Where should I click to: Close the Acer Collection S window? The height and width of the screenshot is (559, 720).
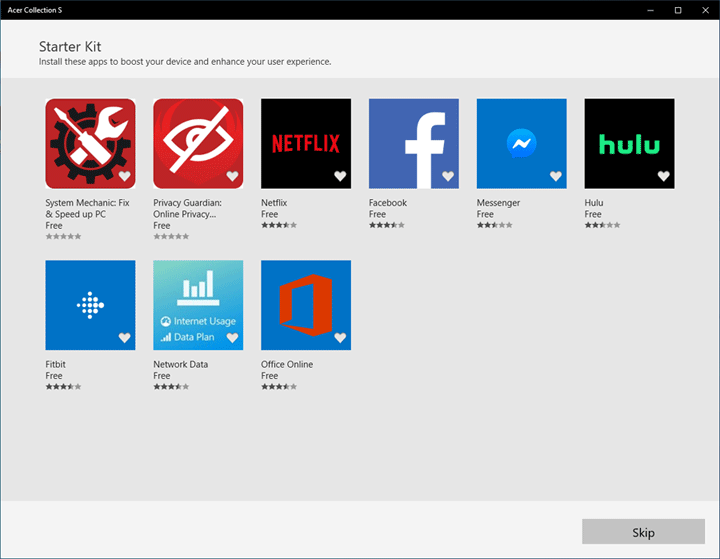[705, 10]
